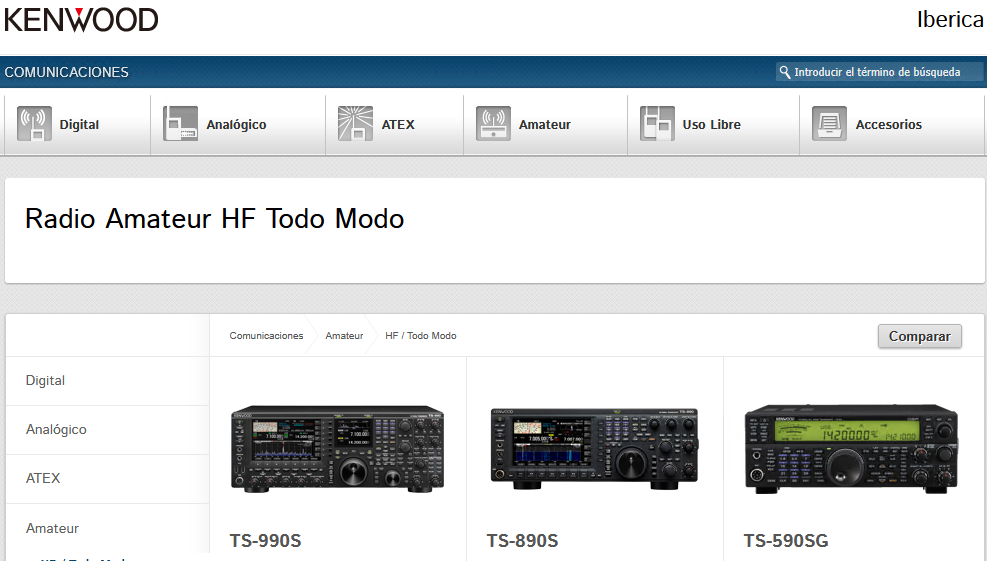This screenshot has width=987, height=561.
Task: Click the Uso Libre handheld icon
Action: point(657,125)
